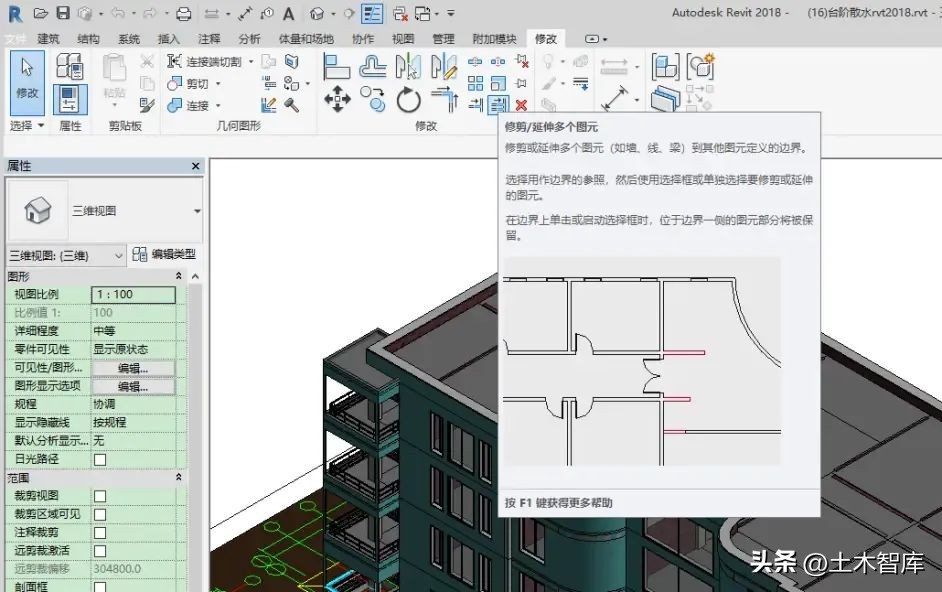Screen dimensions: 942x592
Task: Open the 视图 ribbon tab
Action: pyautogui.click(x=403, y=38)
